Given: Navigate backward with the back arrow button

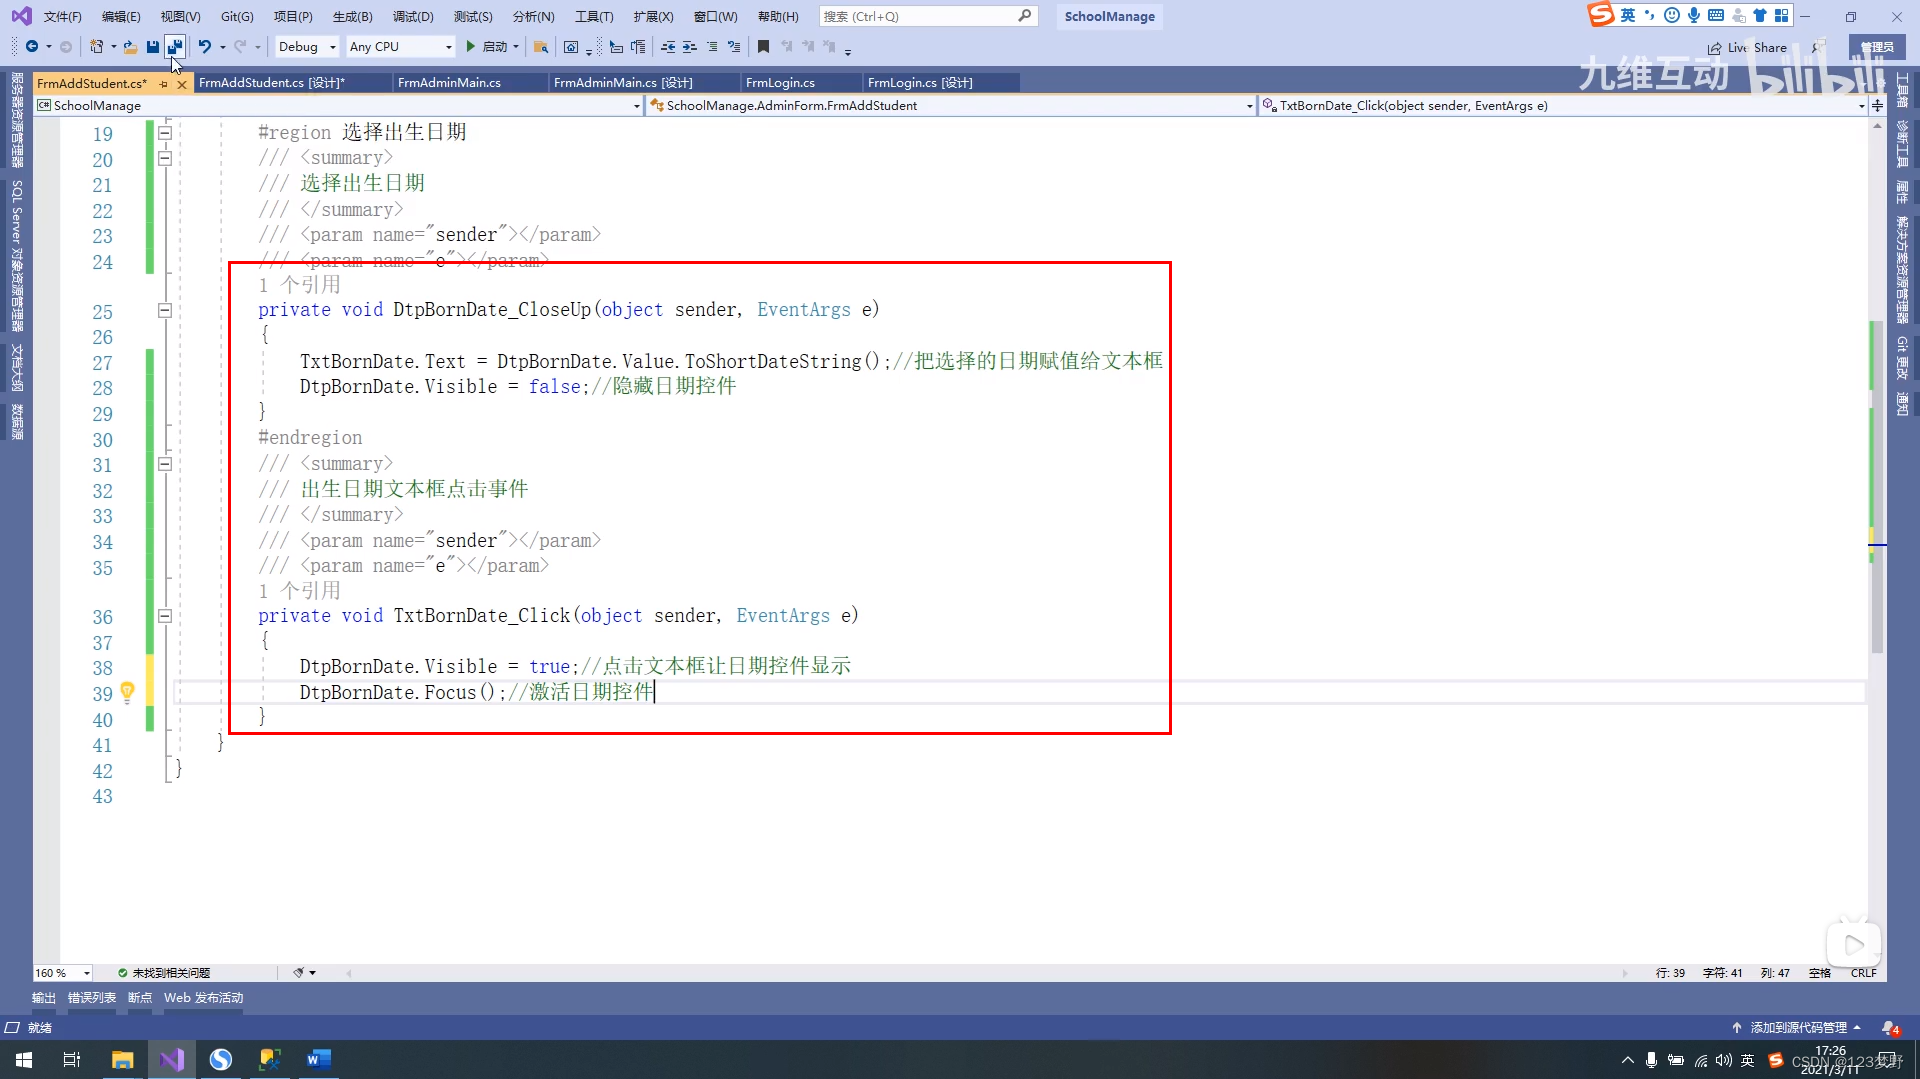Looking at the screenshot, I should click(x=32, y=47).
